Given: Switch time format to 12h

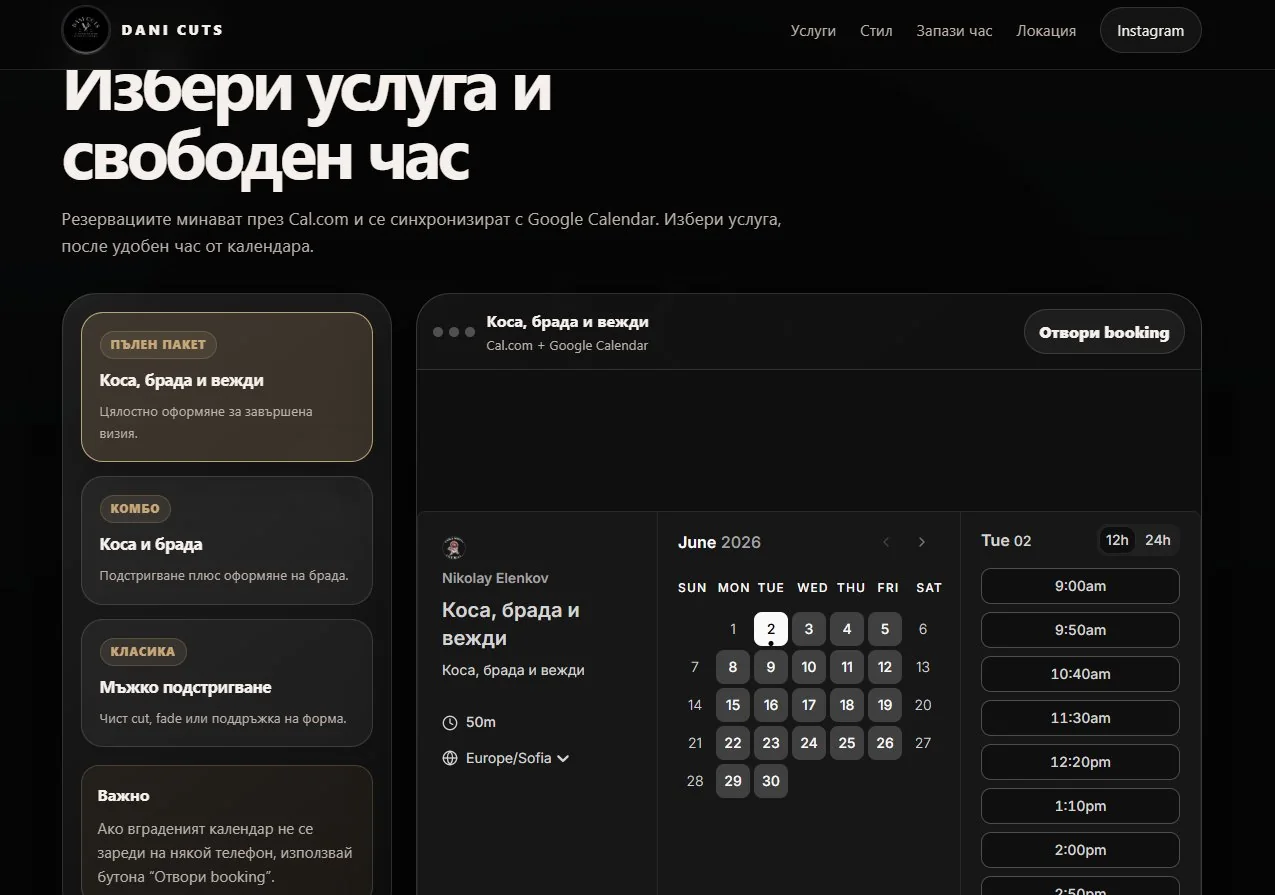Looking at the screenshot, I should click(1117, 540).
